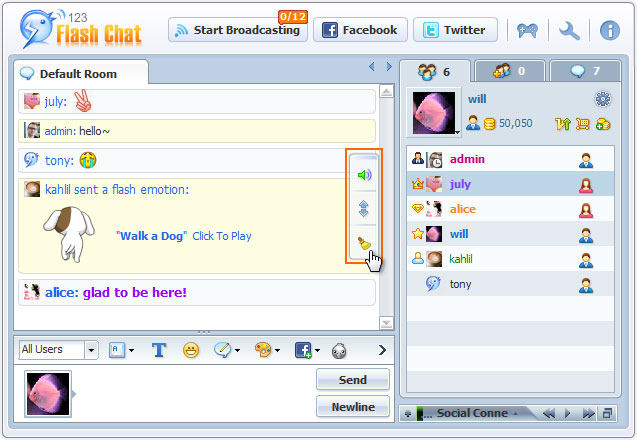
Task: Open the games controller icon
Action: [527, 30]
